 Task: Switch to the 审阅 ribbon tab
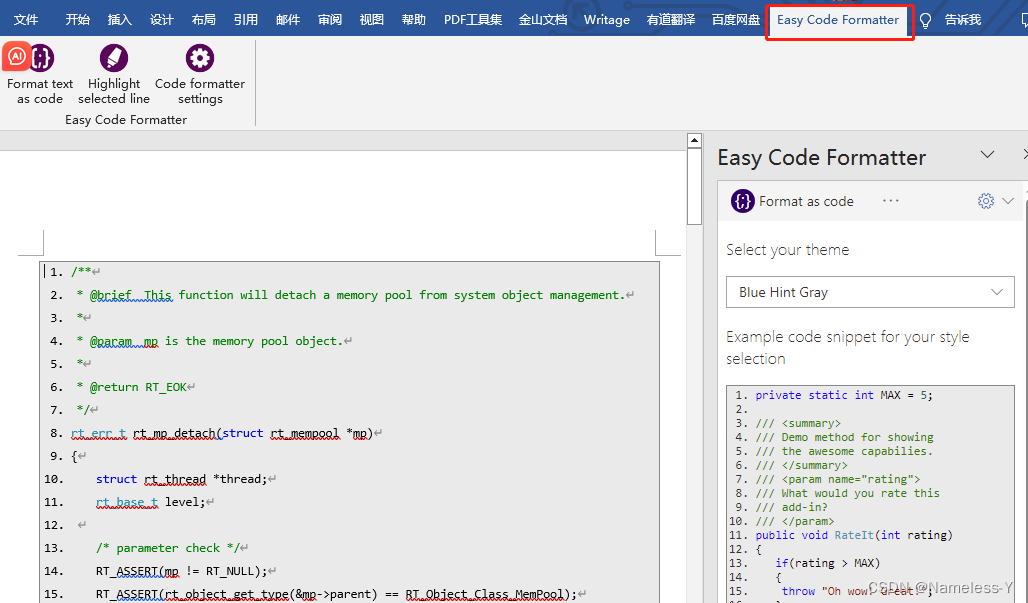pyautogui.click(x=330, y=20)
